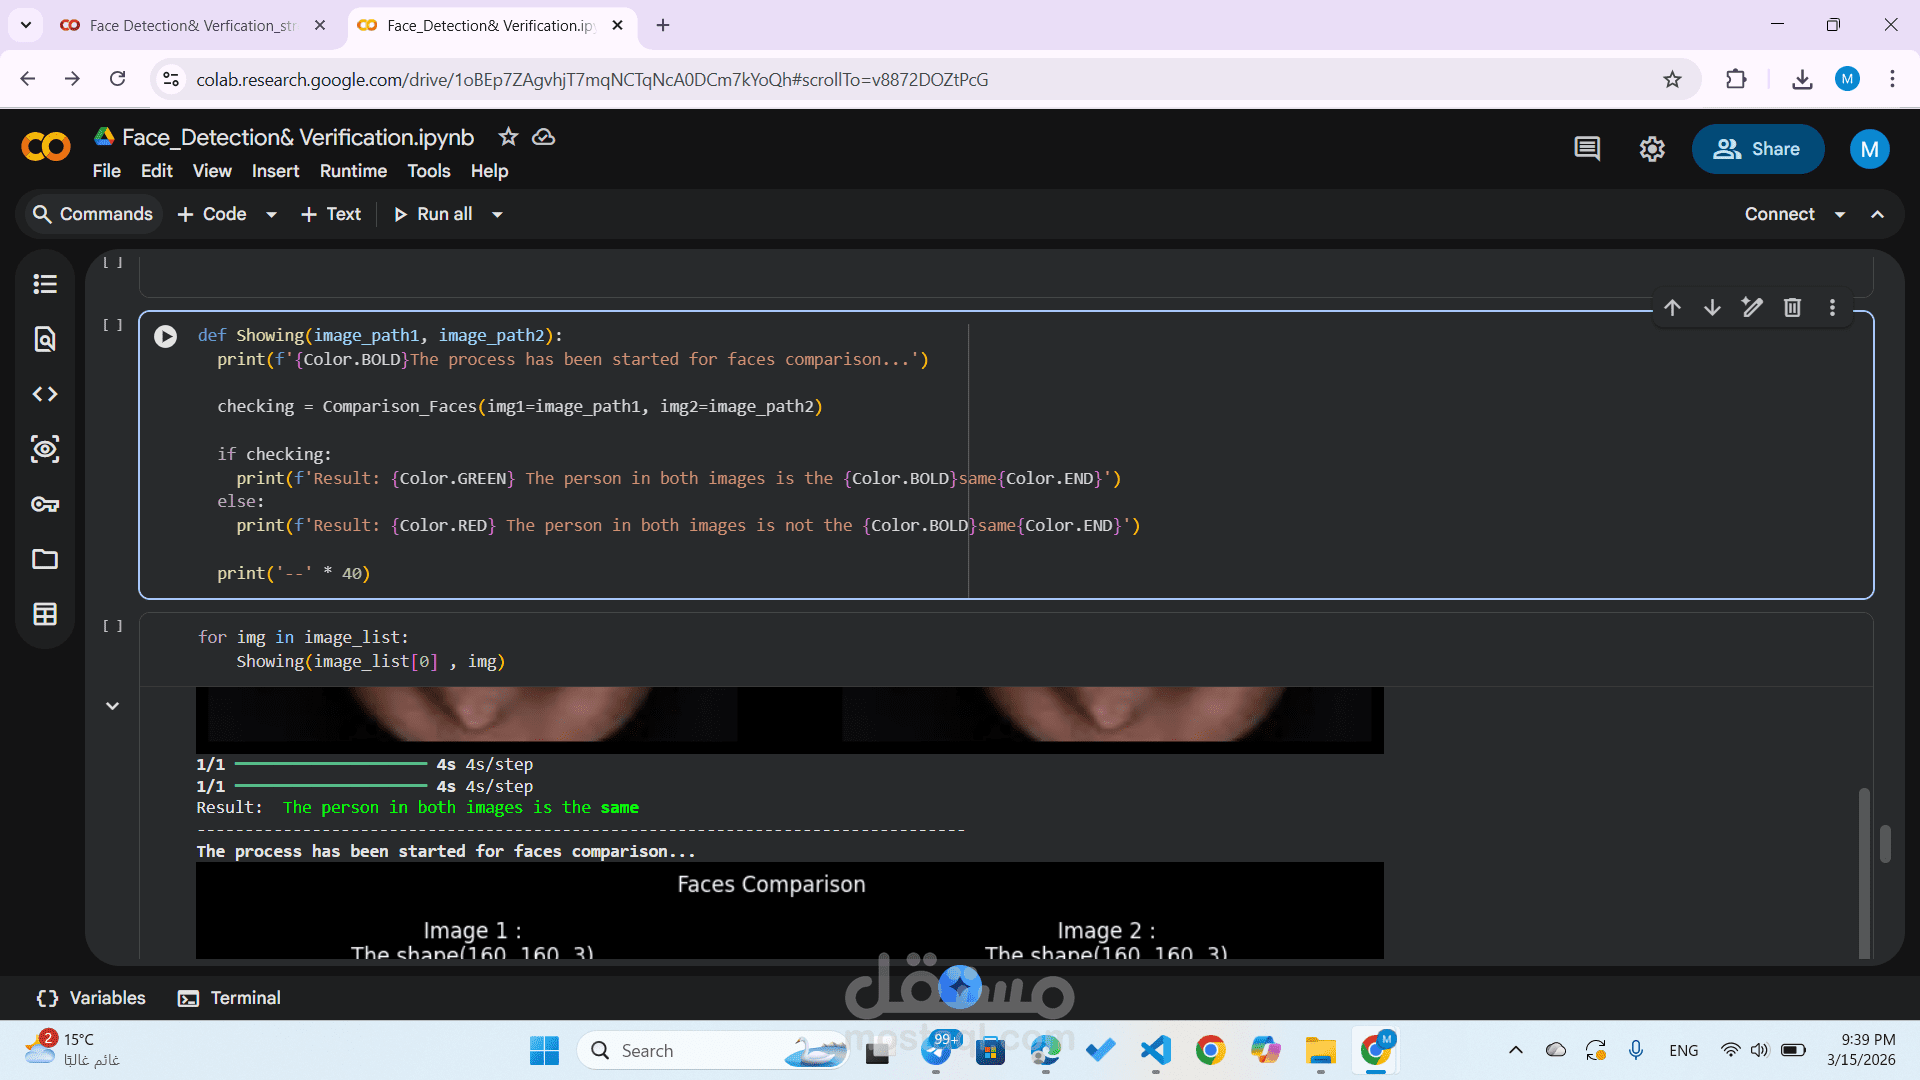The image size is (1920, 1080).
Task: Click the Share button
Action: click(1758, 149)
